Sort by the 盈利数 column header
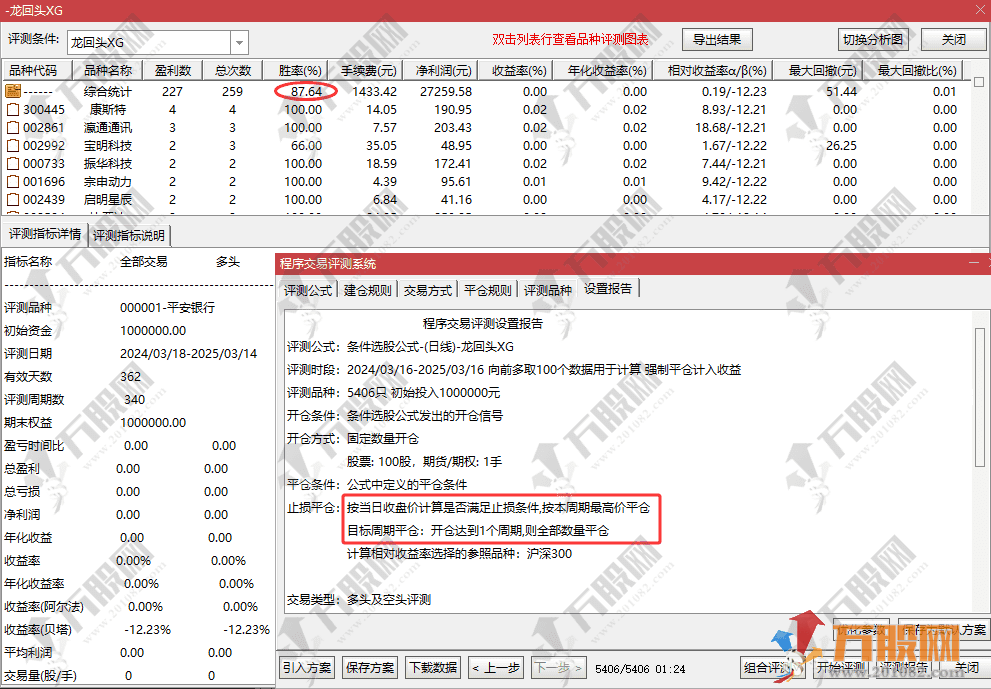The image size is (991, 689). pos(173,70)
